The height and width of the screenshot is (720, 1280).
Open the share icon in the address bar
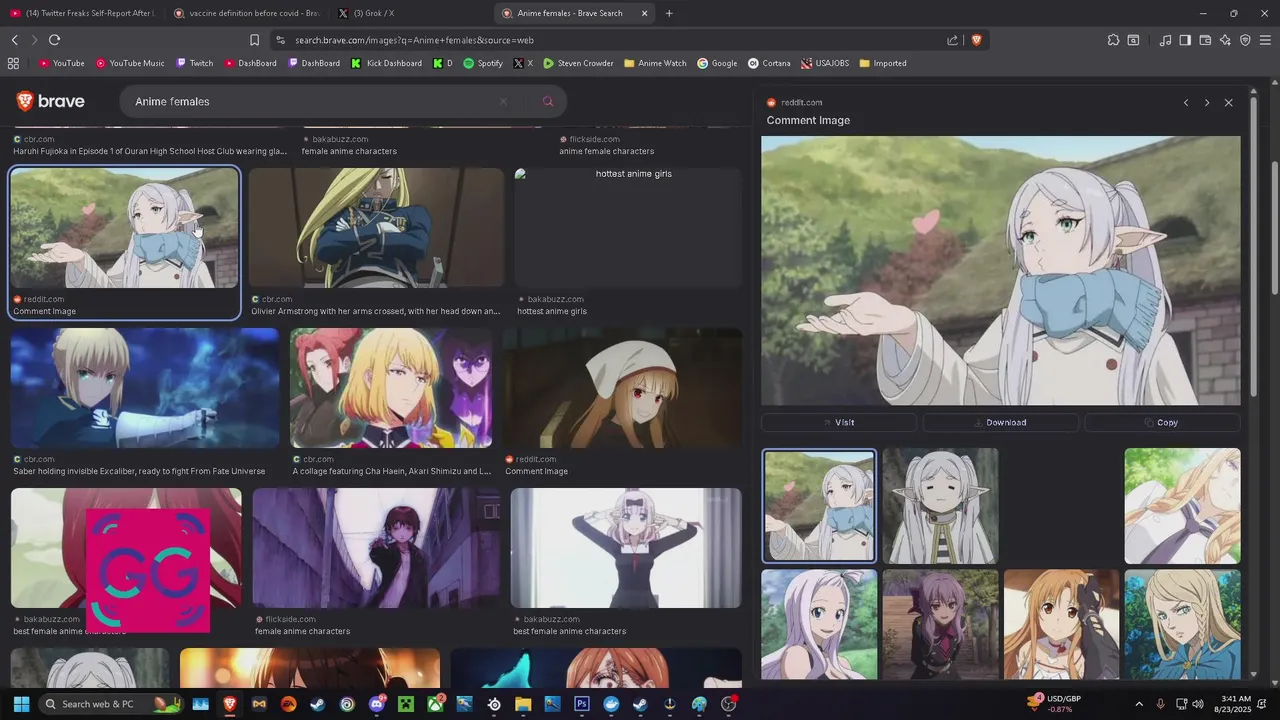(952, 40)
